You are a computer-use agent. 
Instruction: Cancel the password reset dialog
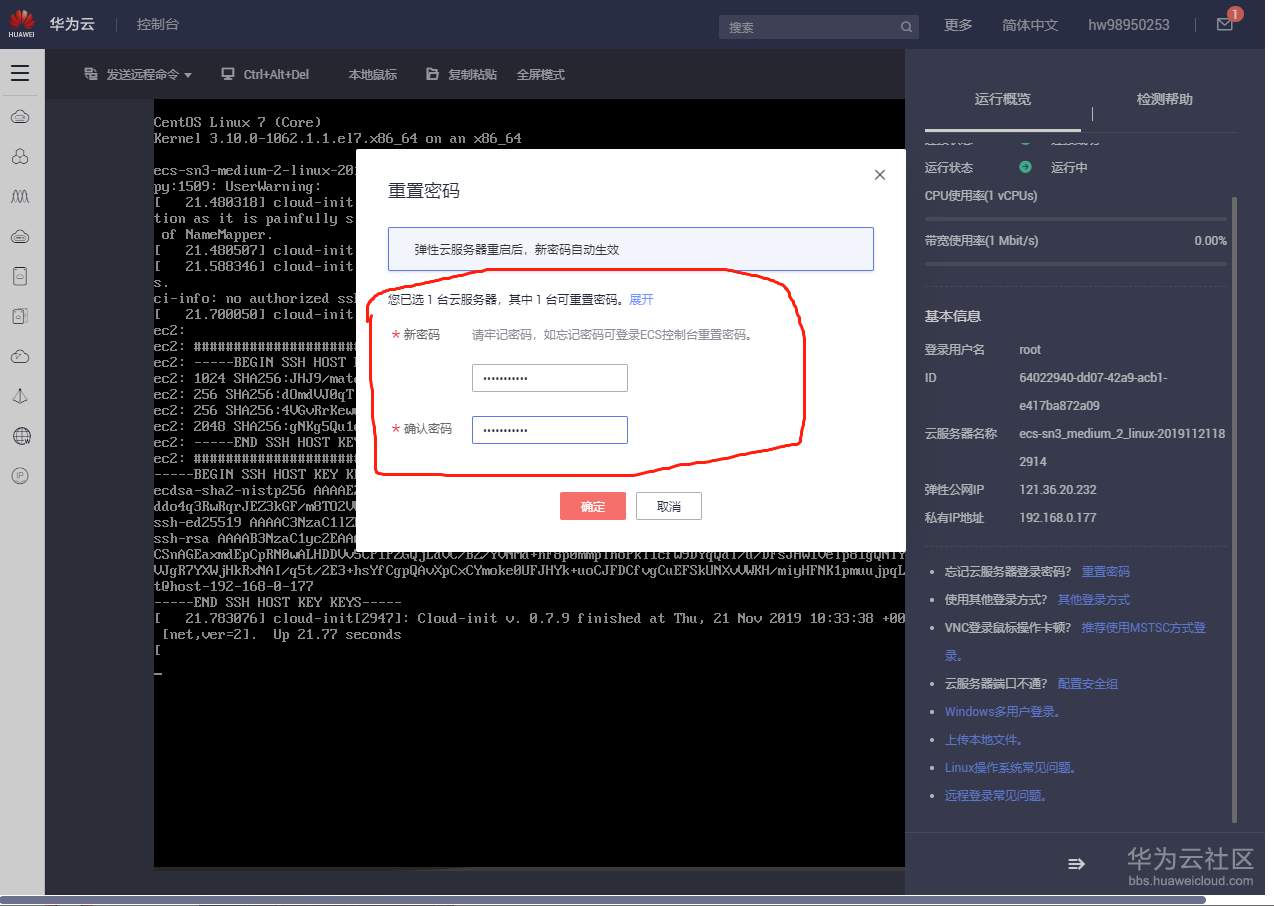tap(669, 506)
